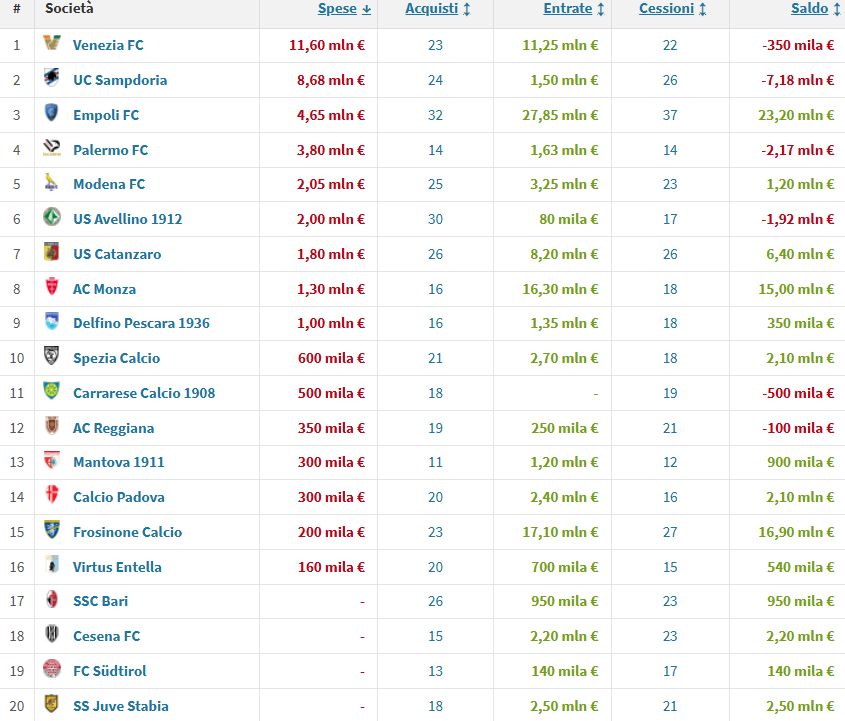Click the SS Juve Stabia crest

[x=52, y=704]
